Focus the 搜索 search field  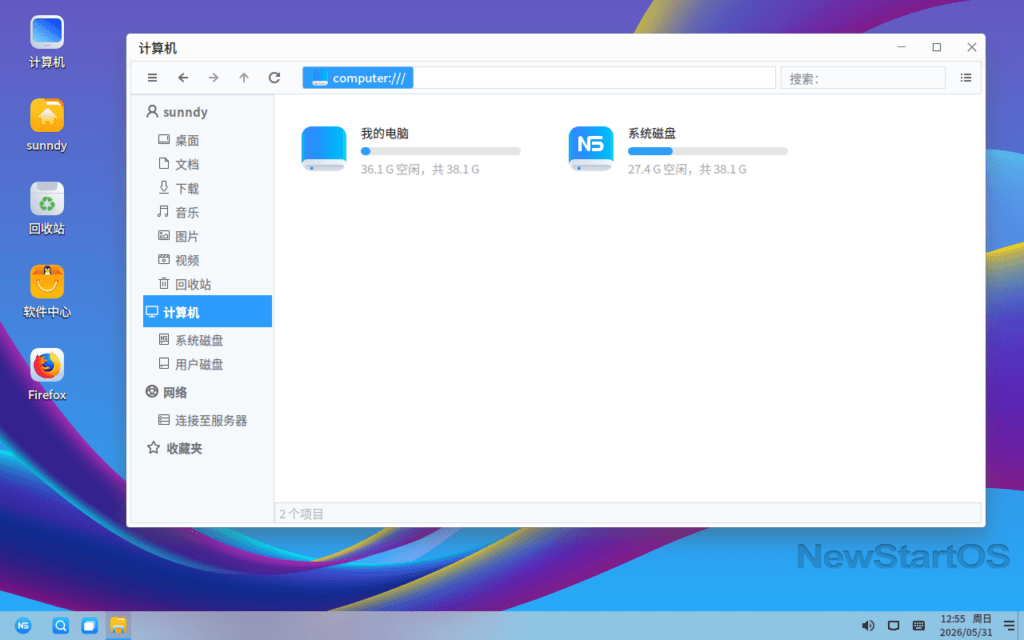(863, 78)
